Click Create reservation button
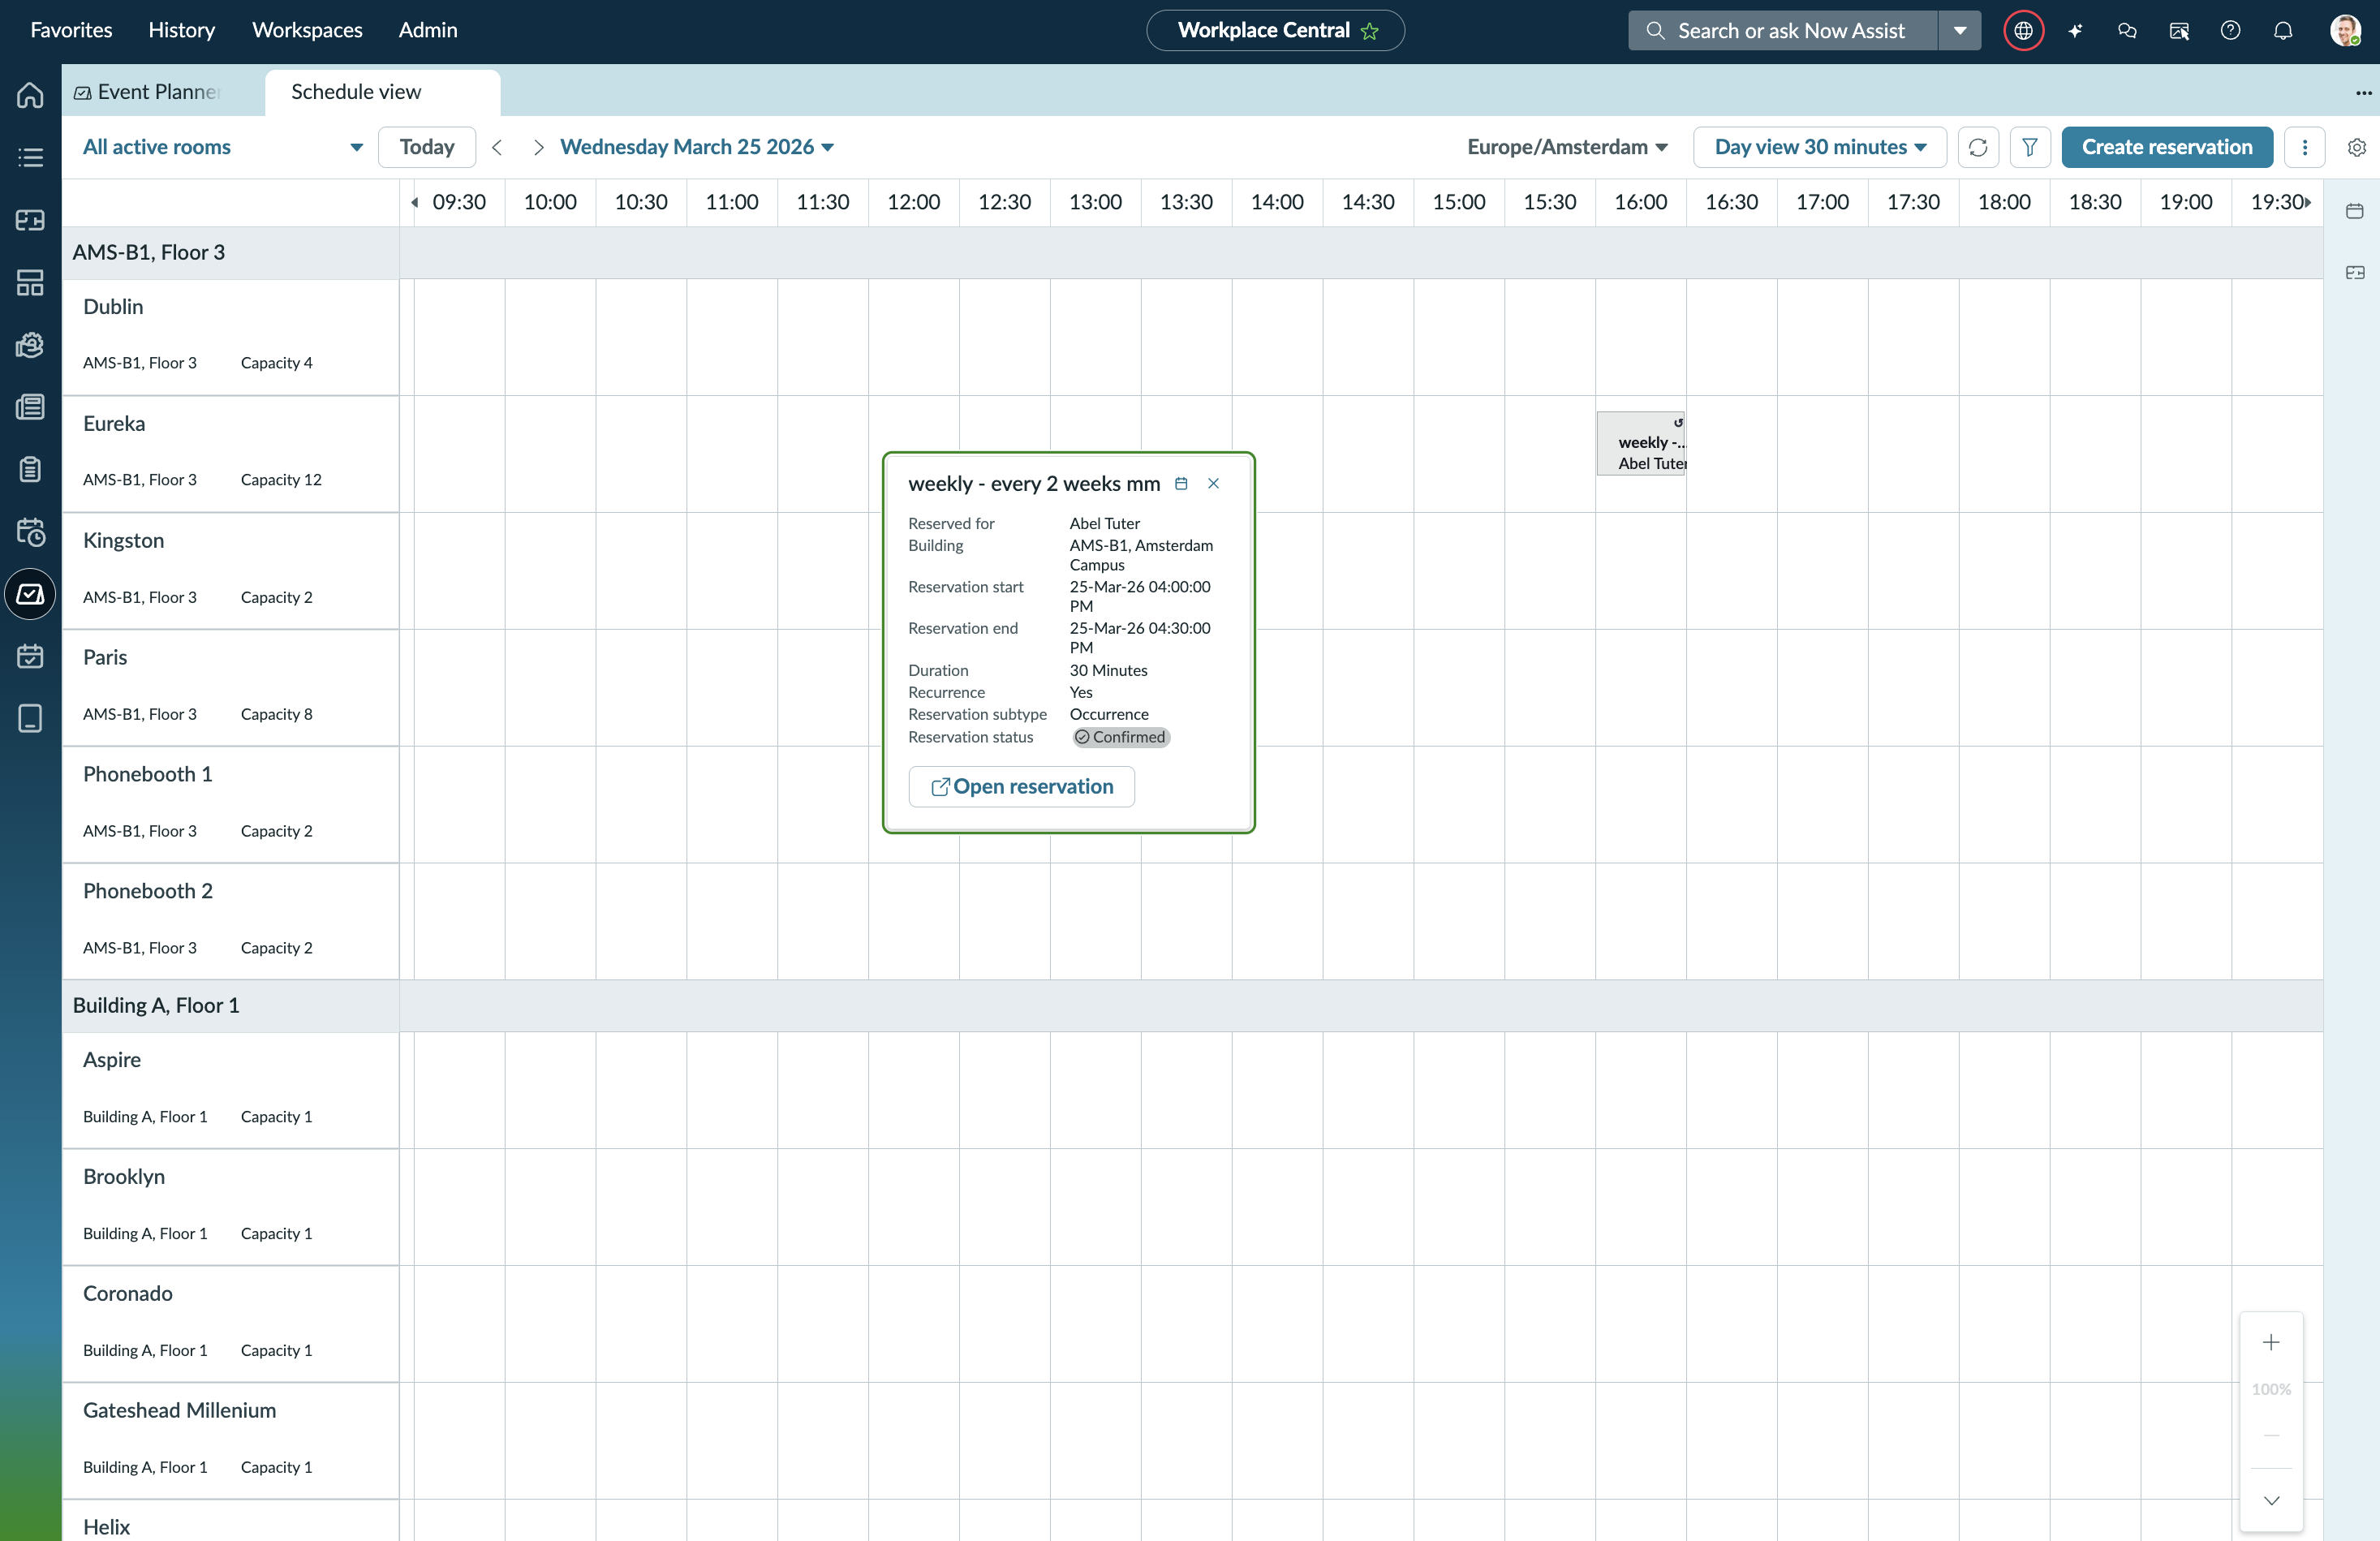The width and height of the screenshot is (2380, 1541). [x=2167, y=147]
